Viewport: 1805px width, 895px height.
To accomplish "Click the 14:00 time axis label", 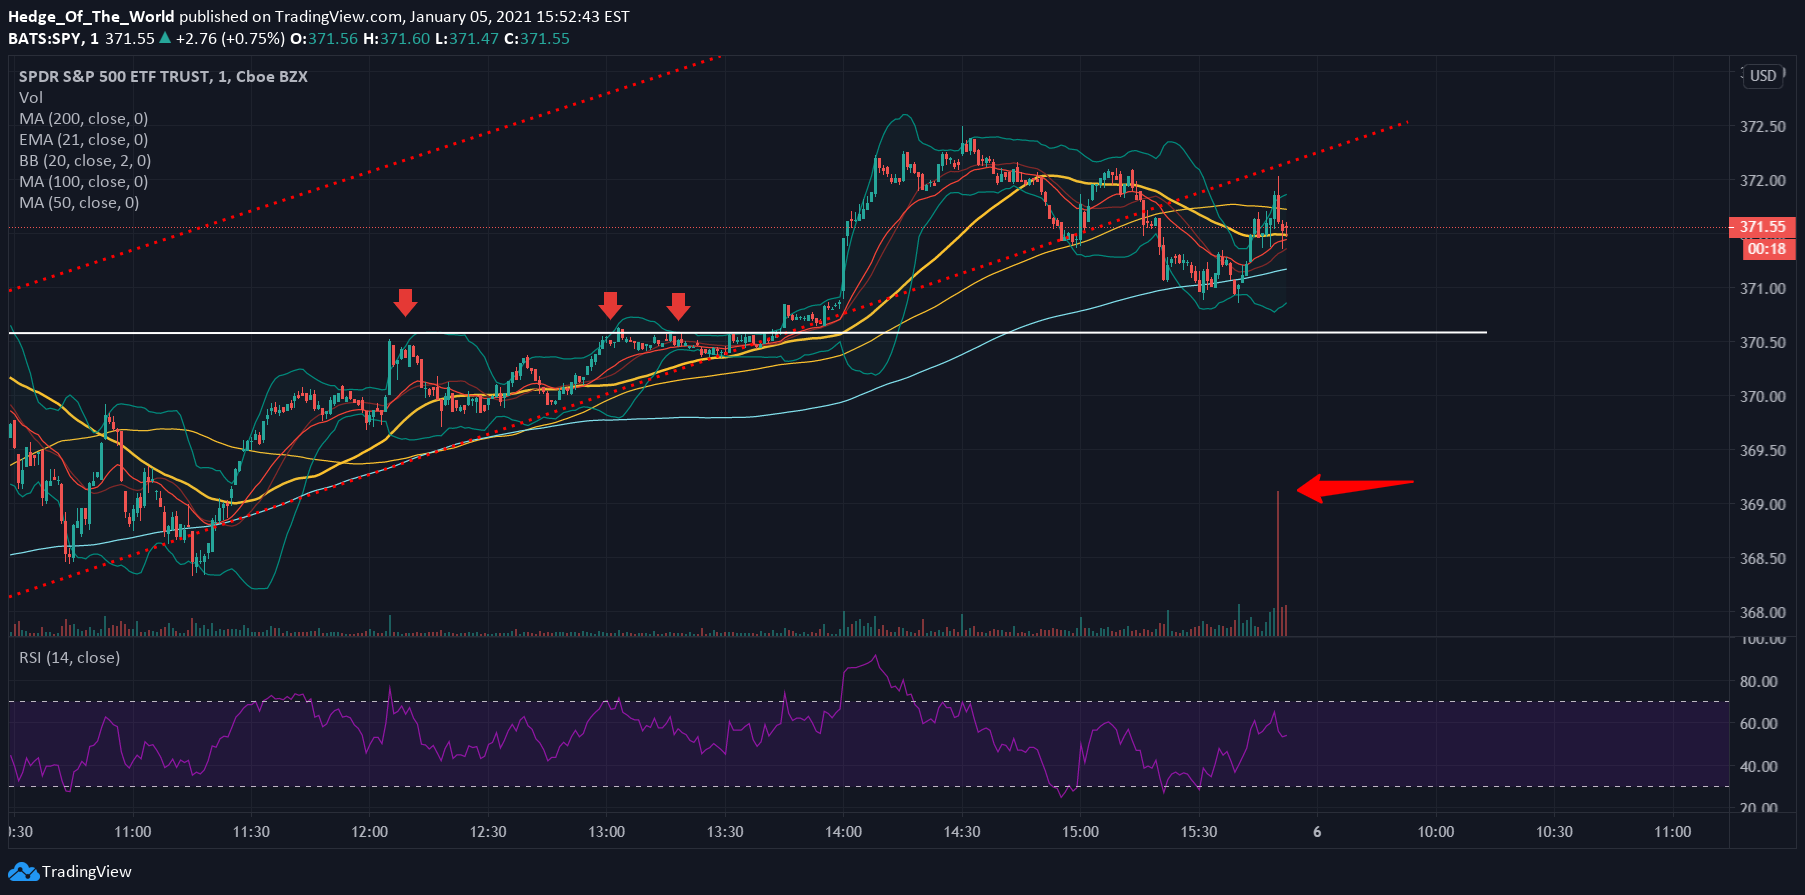I will pyautogui.click(x=844, y=832).
